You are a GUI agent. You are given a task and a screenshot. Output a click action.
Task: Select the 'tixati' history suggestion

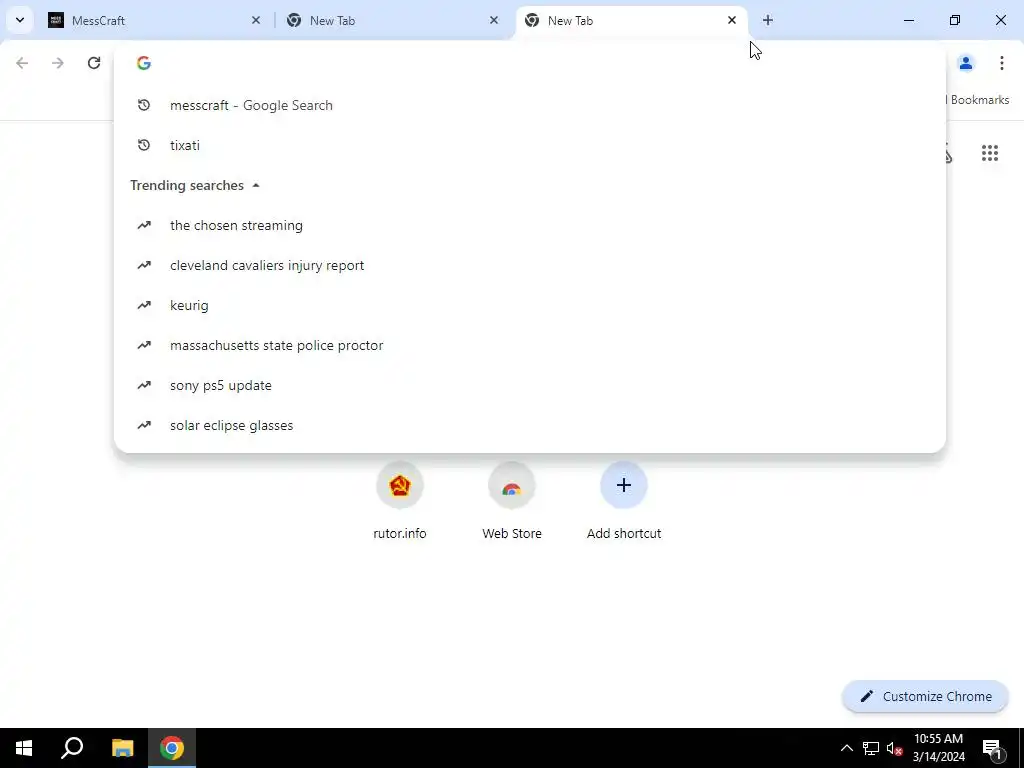point(530,145)
